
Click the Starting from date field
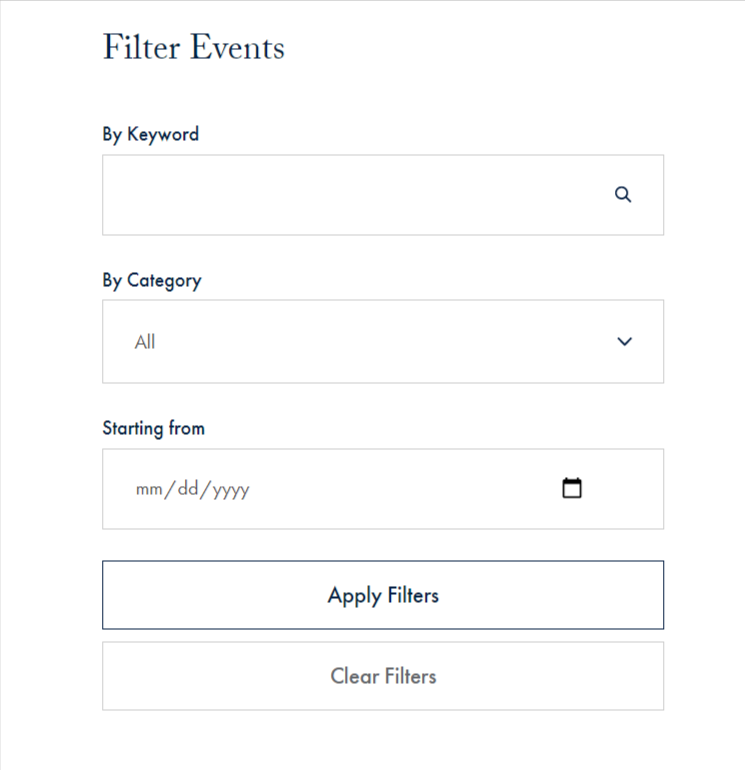[x=383, y=489]
